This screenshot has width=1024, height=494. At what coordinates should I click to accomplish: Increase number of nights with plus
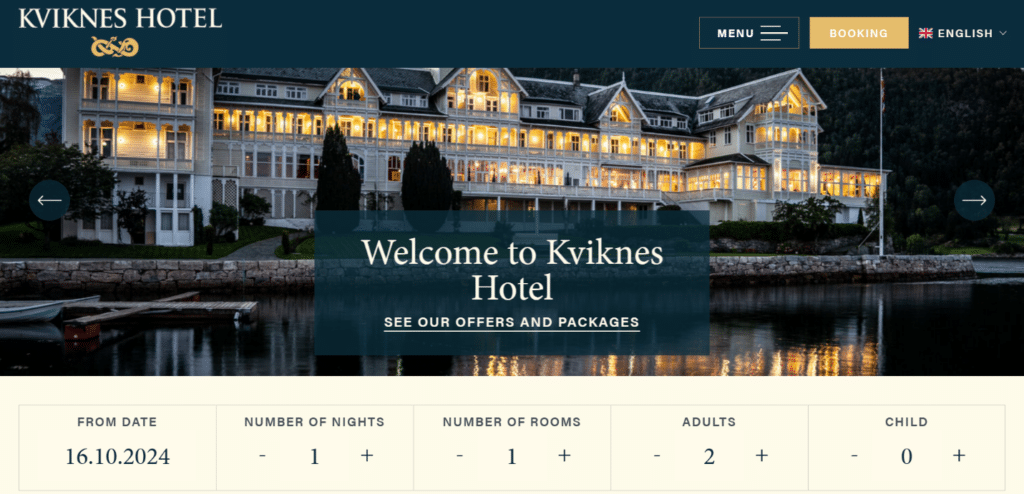367,455
